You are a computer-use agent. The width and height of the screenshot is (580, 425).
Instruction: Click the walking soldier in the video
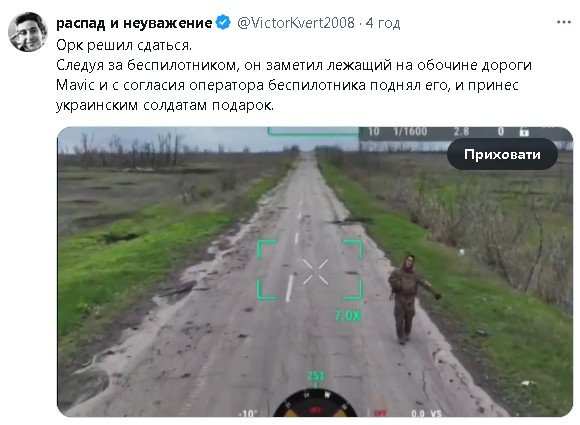click(409, 299)
